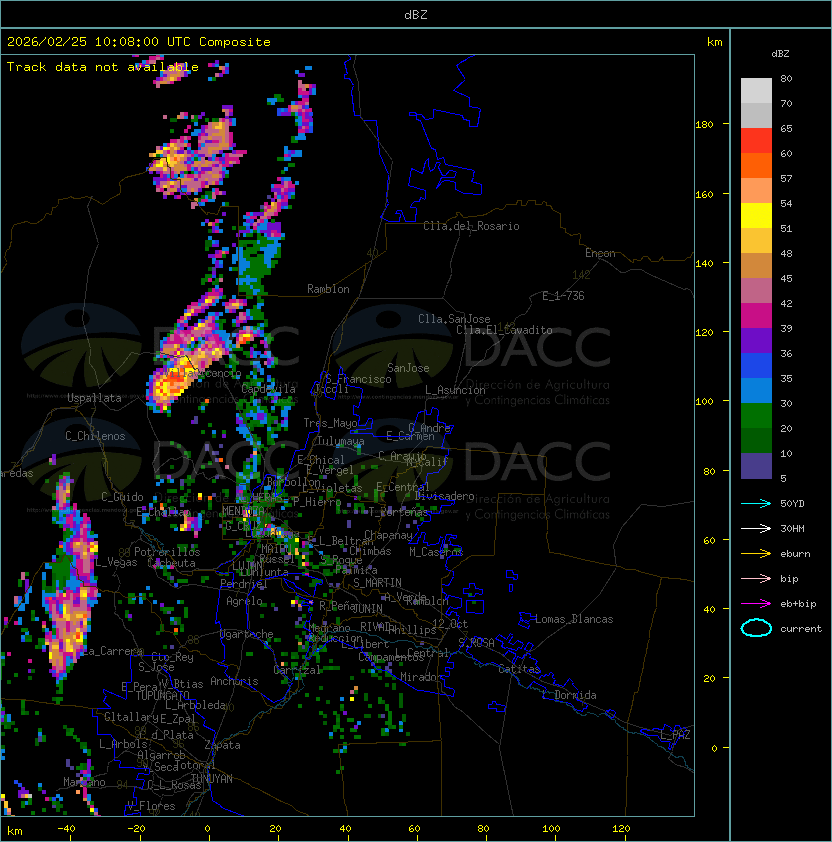Image resolution: width=832 pixels, height=842 pixels.
Task: Click the 'Clla.SanJose' map label
Action: click(x=454, y=319)
